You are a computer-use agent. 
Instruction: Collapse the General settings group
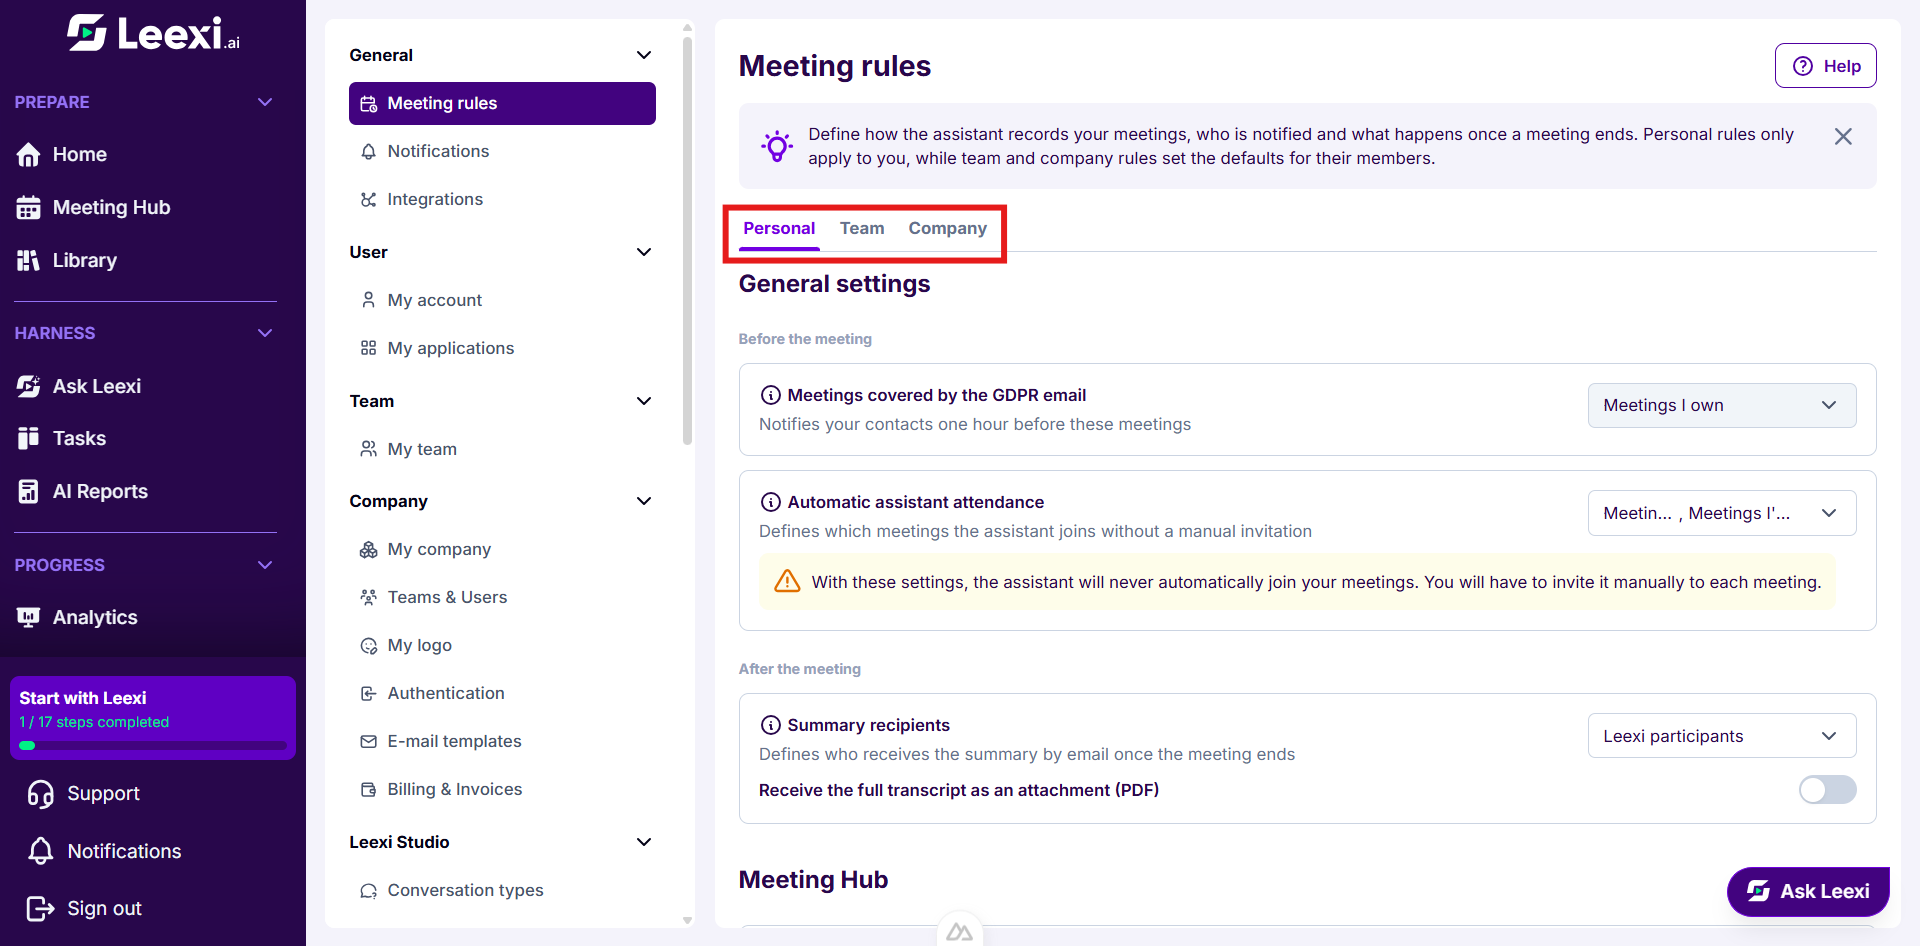(x=644, y=55)
